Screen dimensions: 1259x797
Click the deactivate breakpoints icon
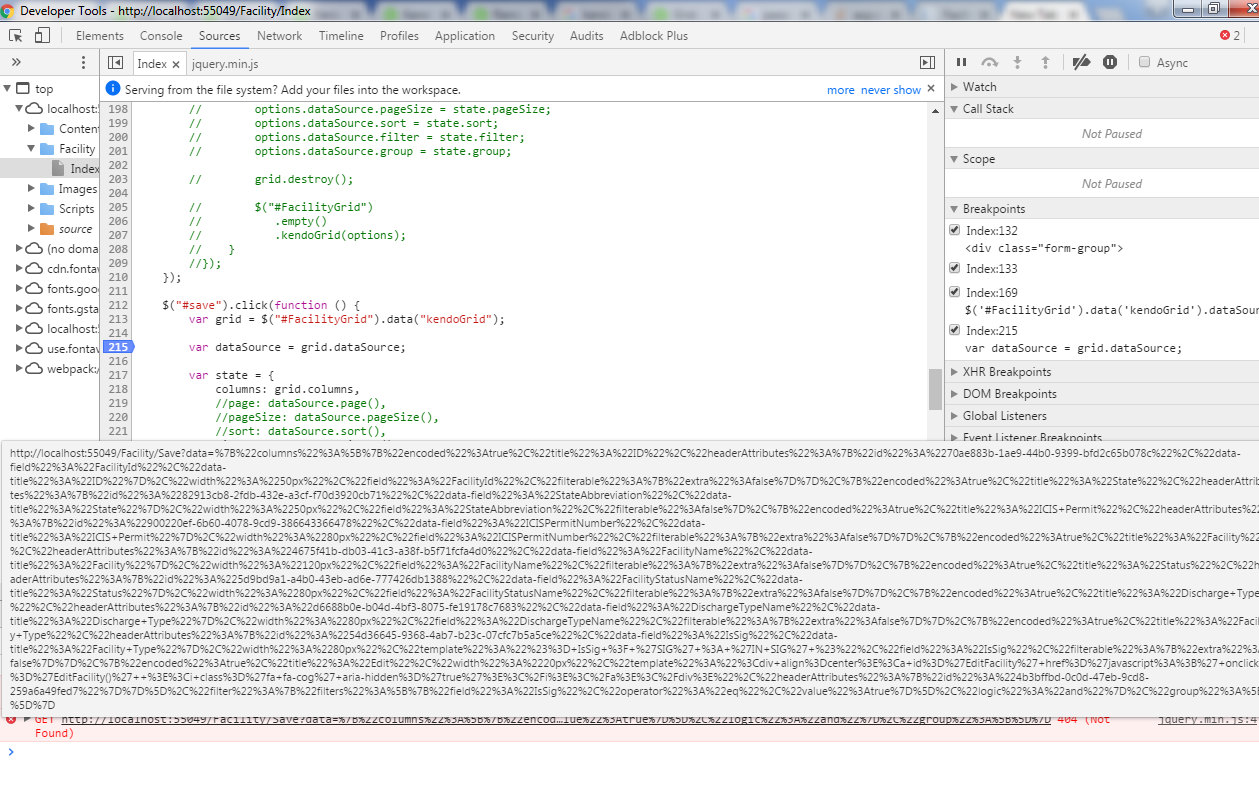(1081, 62)
